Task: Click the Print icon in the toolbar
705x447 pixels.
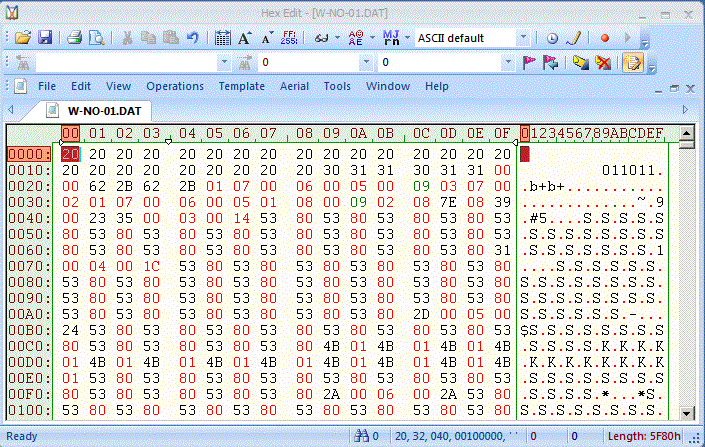Action: 74,38
